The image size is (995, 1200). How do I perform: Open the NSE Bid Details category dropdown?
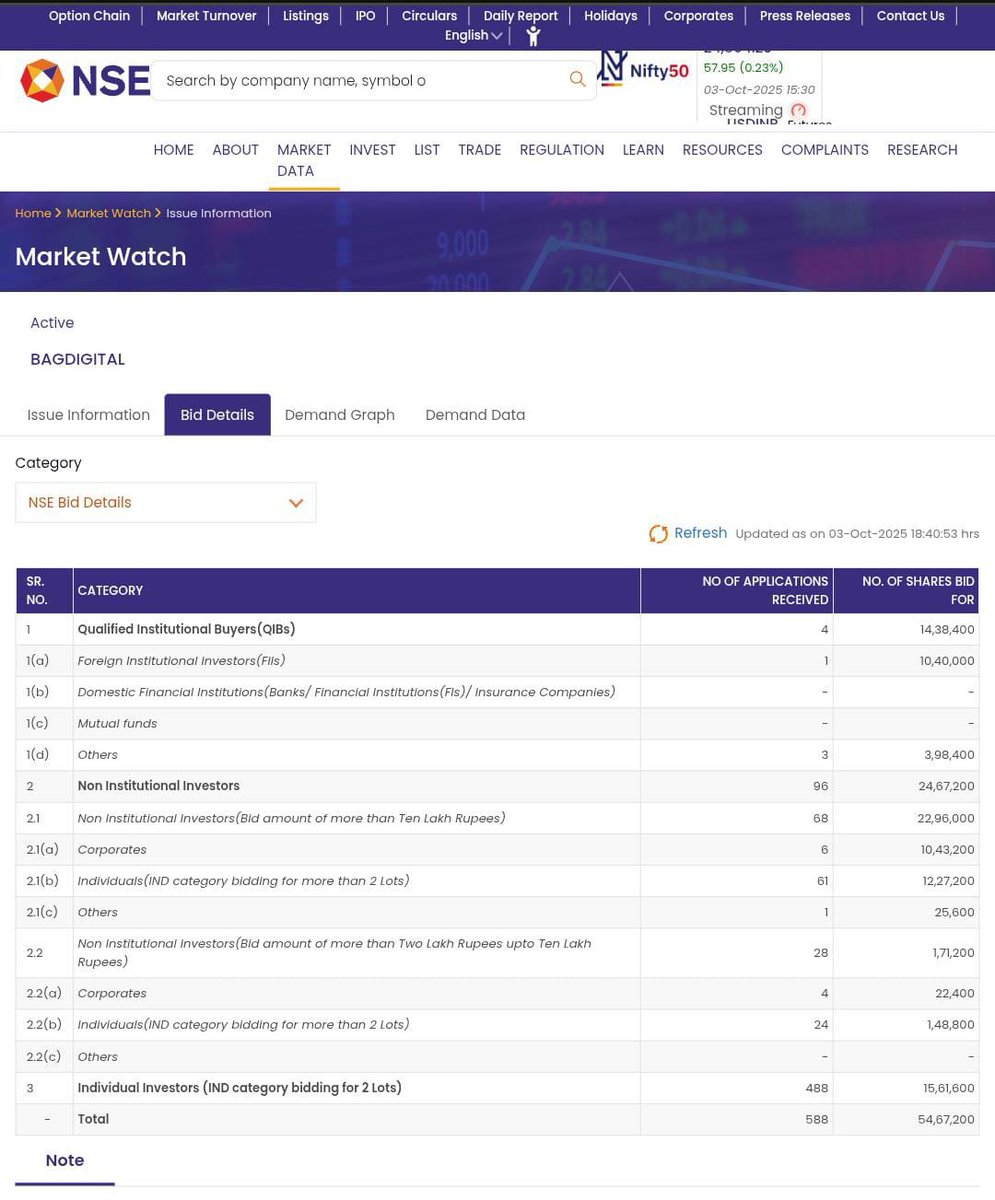click(166, 502)
